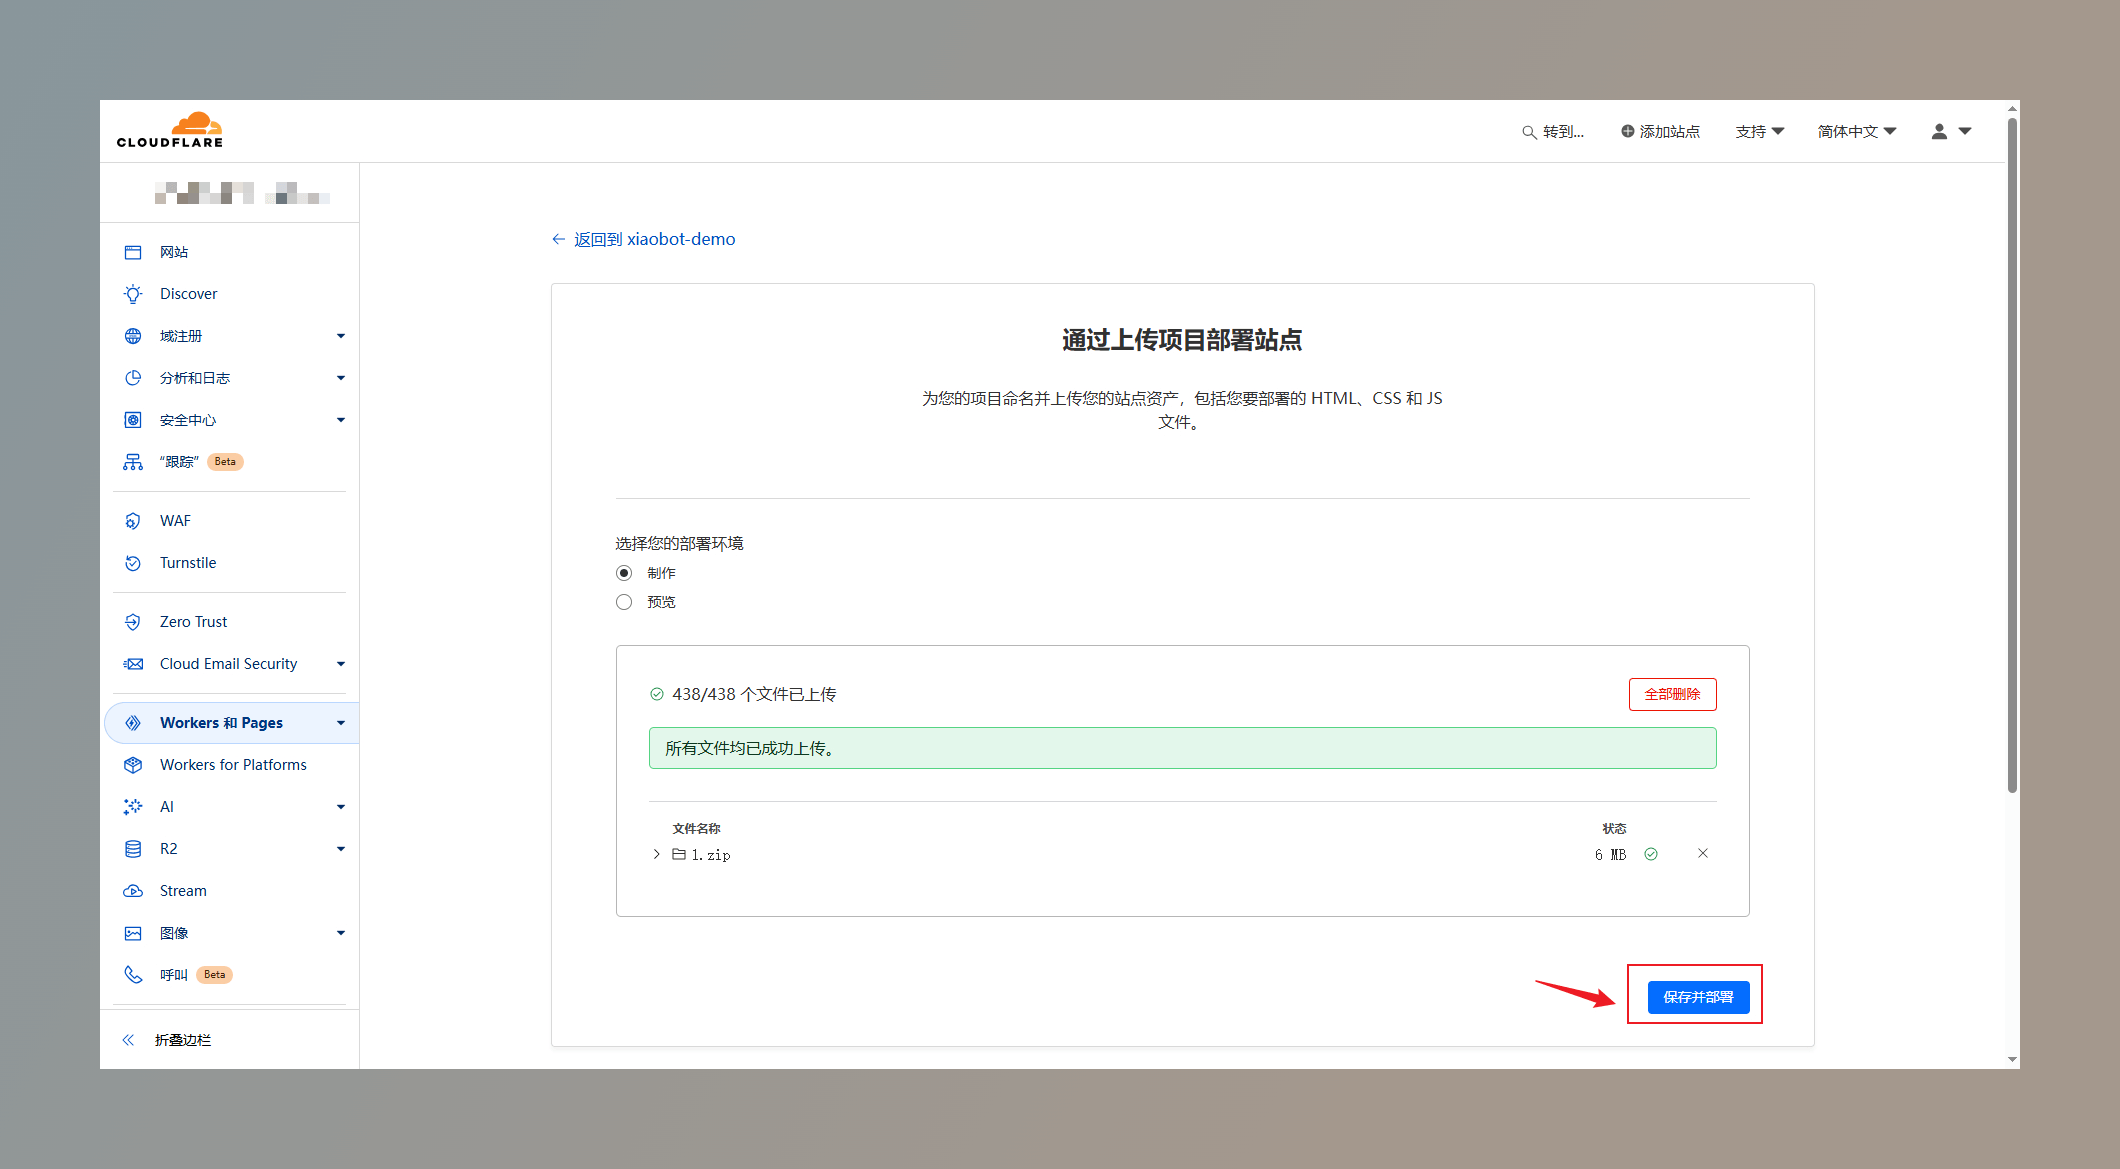This screenshot has height=1169, width=2120.
Task: Open the 简体中文 language dropdown
Action: pyautogui.click(x=1857, y=131)
